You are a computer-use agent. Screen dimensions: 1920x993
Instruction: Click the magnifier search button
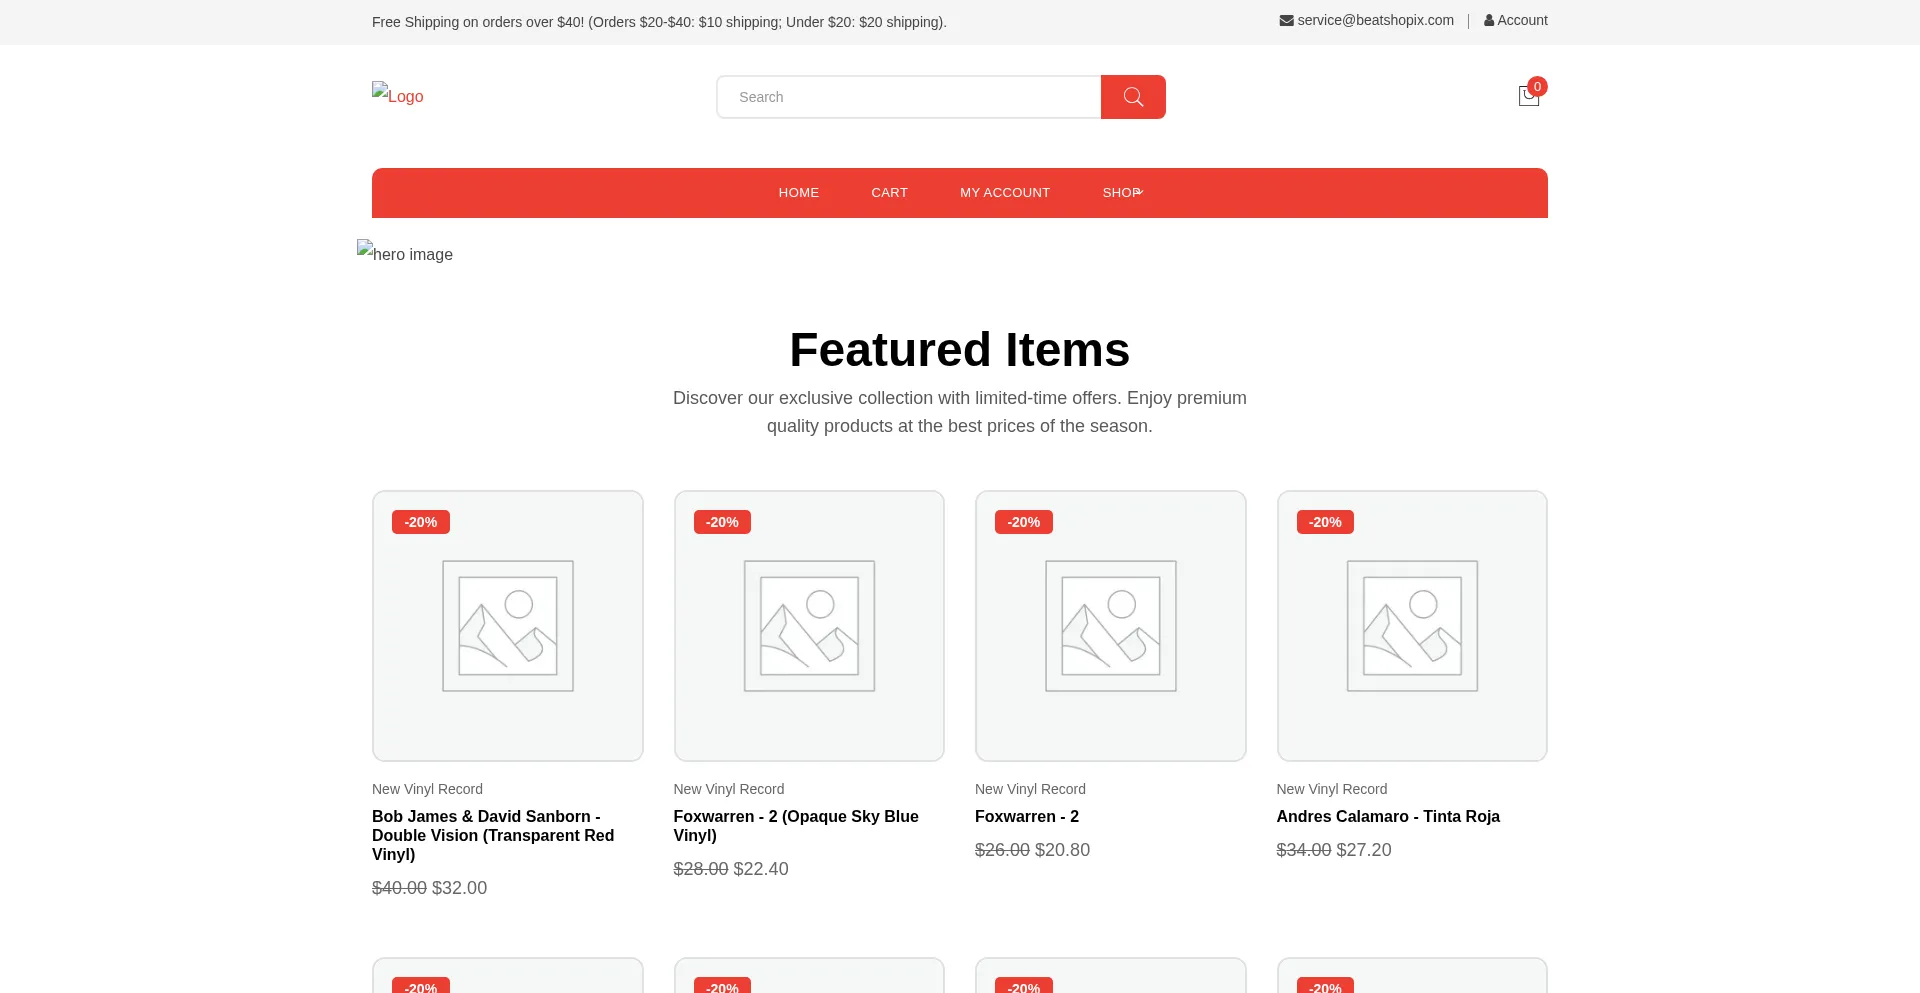tap(1133, 97)
